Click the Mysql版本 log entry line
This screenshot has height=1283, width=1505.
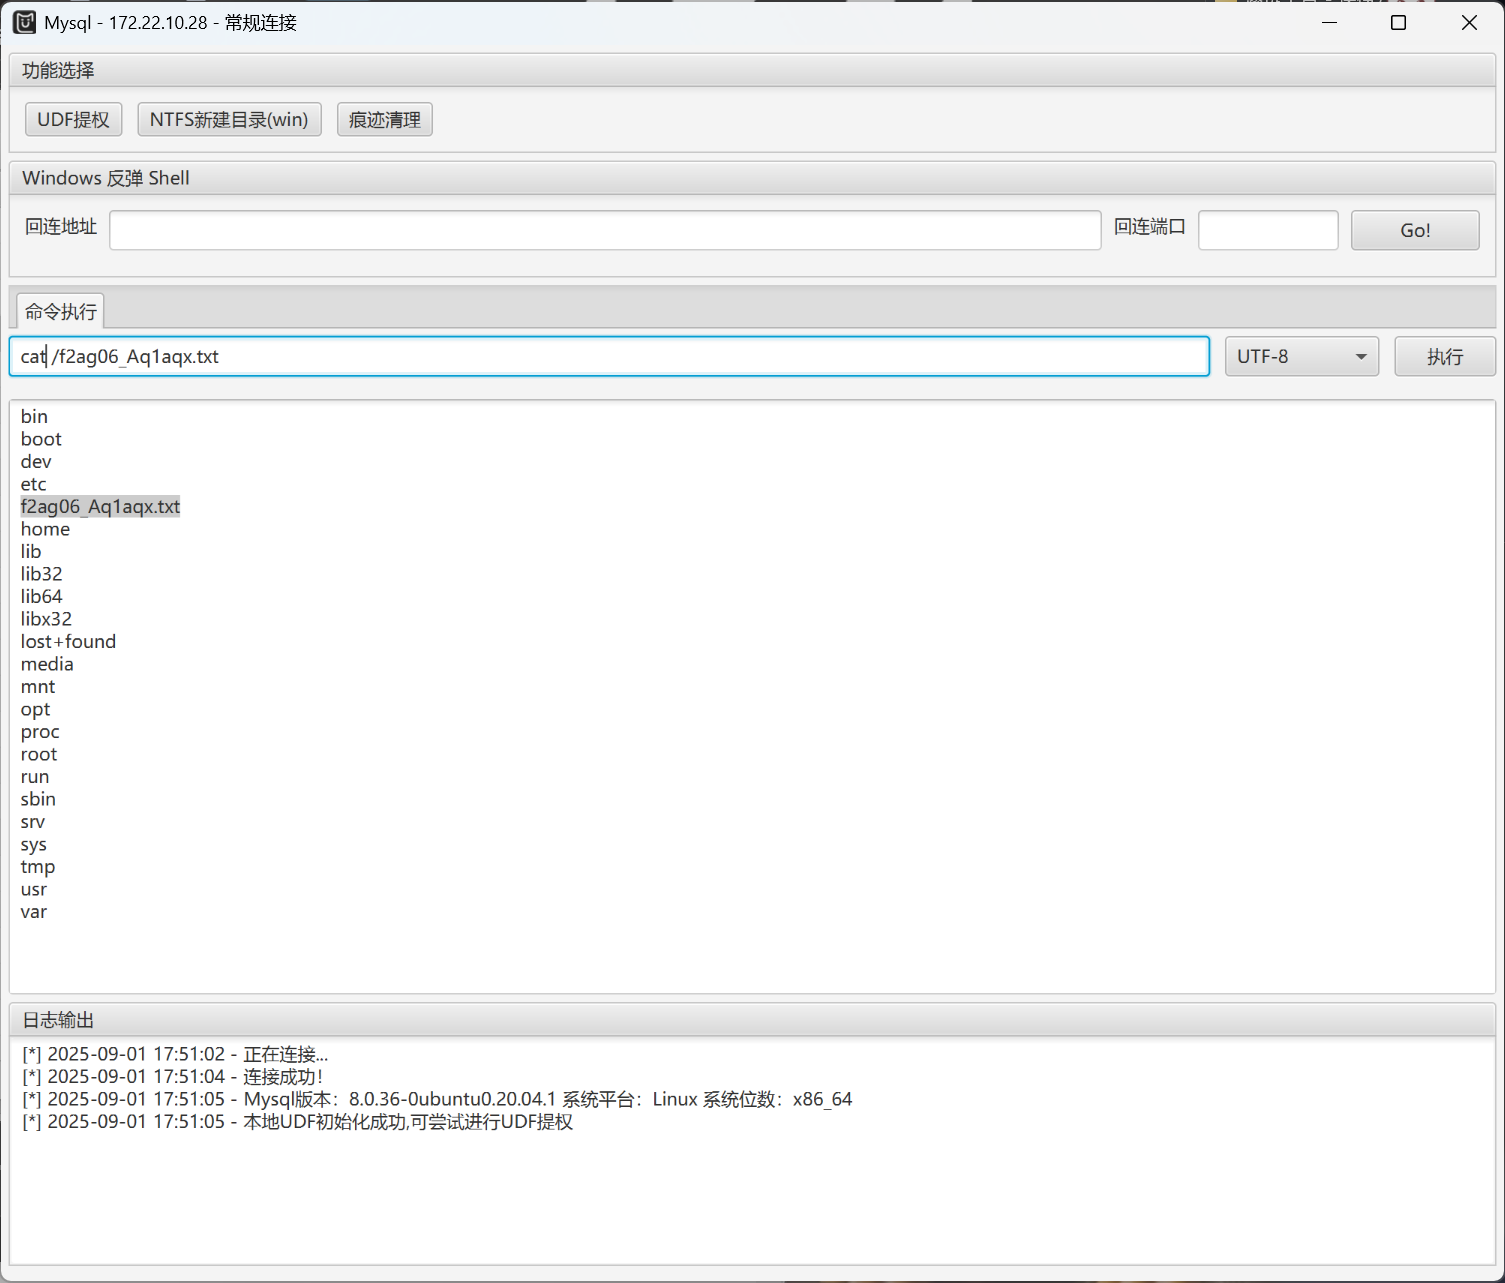pyautogui.click(x=437, y=1100)
